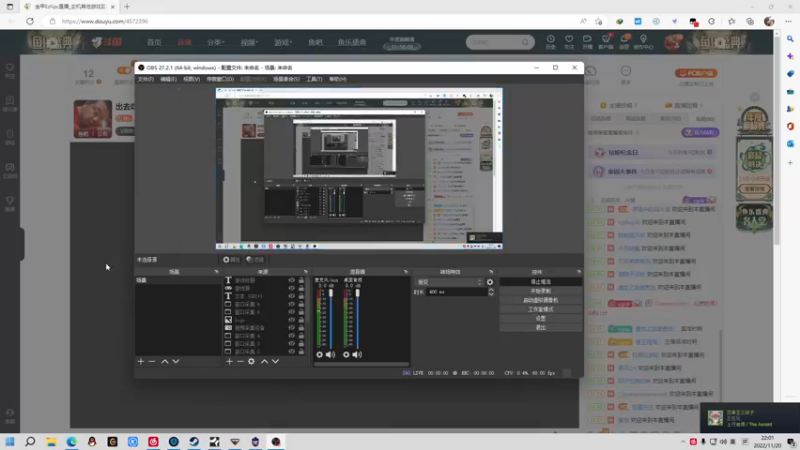The height and width of the screenshot is (450, 800).
Task: Toggle visibility eye of 窗口采集 6 source
Action: point(291,304)
